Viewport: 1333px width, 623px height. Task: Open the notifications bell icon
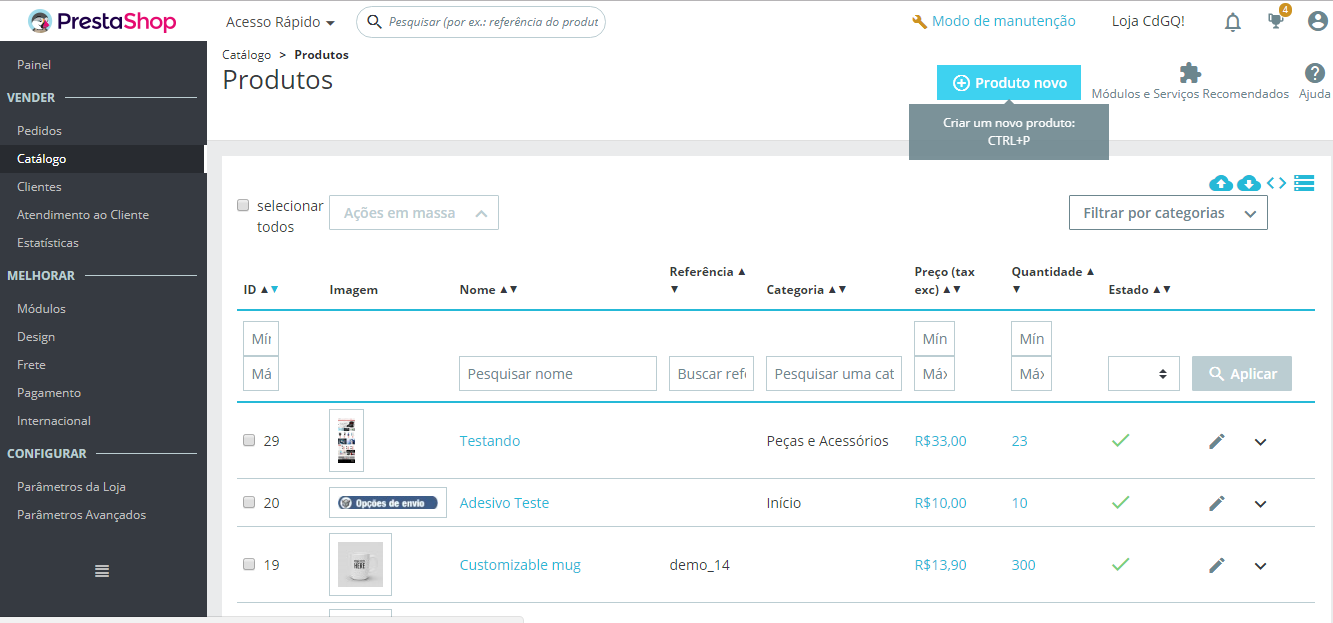pos(1233,22)
